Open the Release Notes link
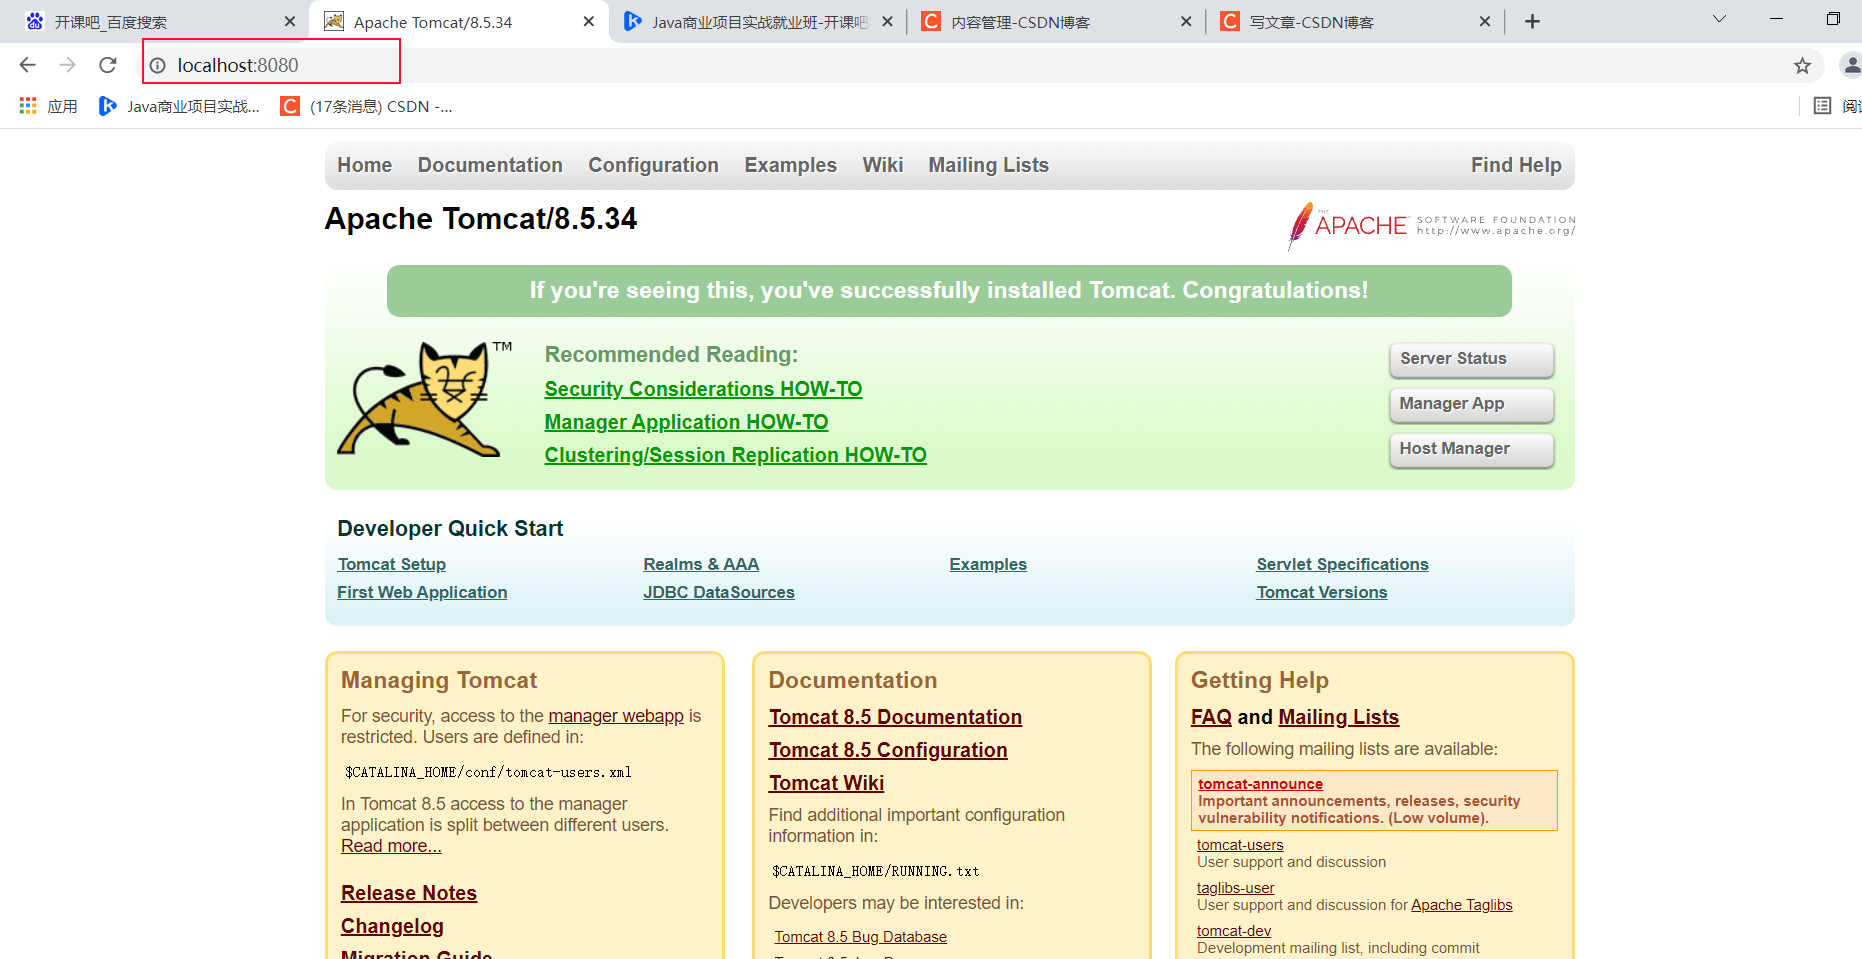1862x959 pixels. click(409, 893)
